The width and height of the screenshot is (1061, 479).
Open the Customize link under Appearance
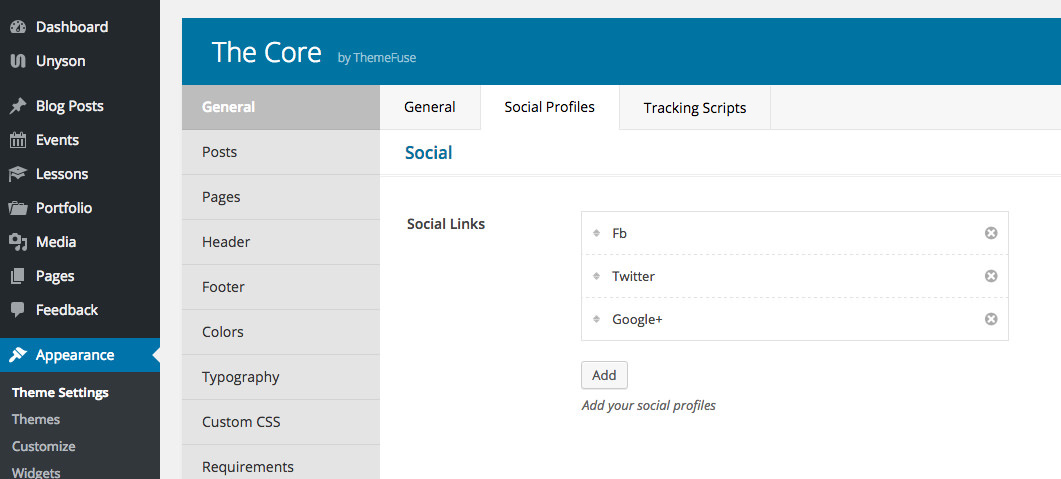click(43, 447)
